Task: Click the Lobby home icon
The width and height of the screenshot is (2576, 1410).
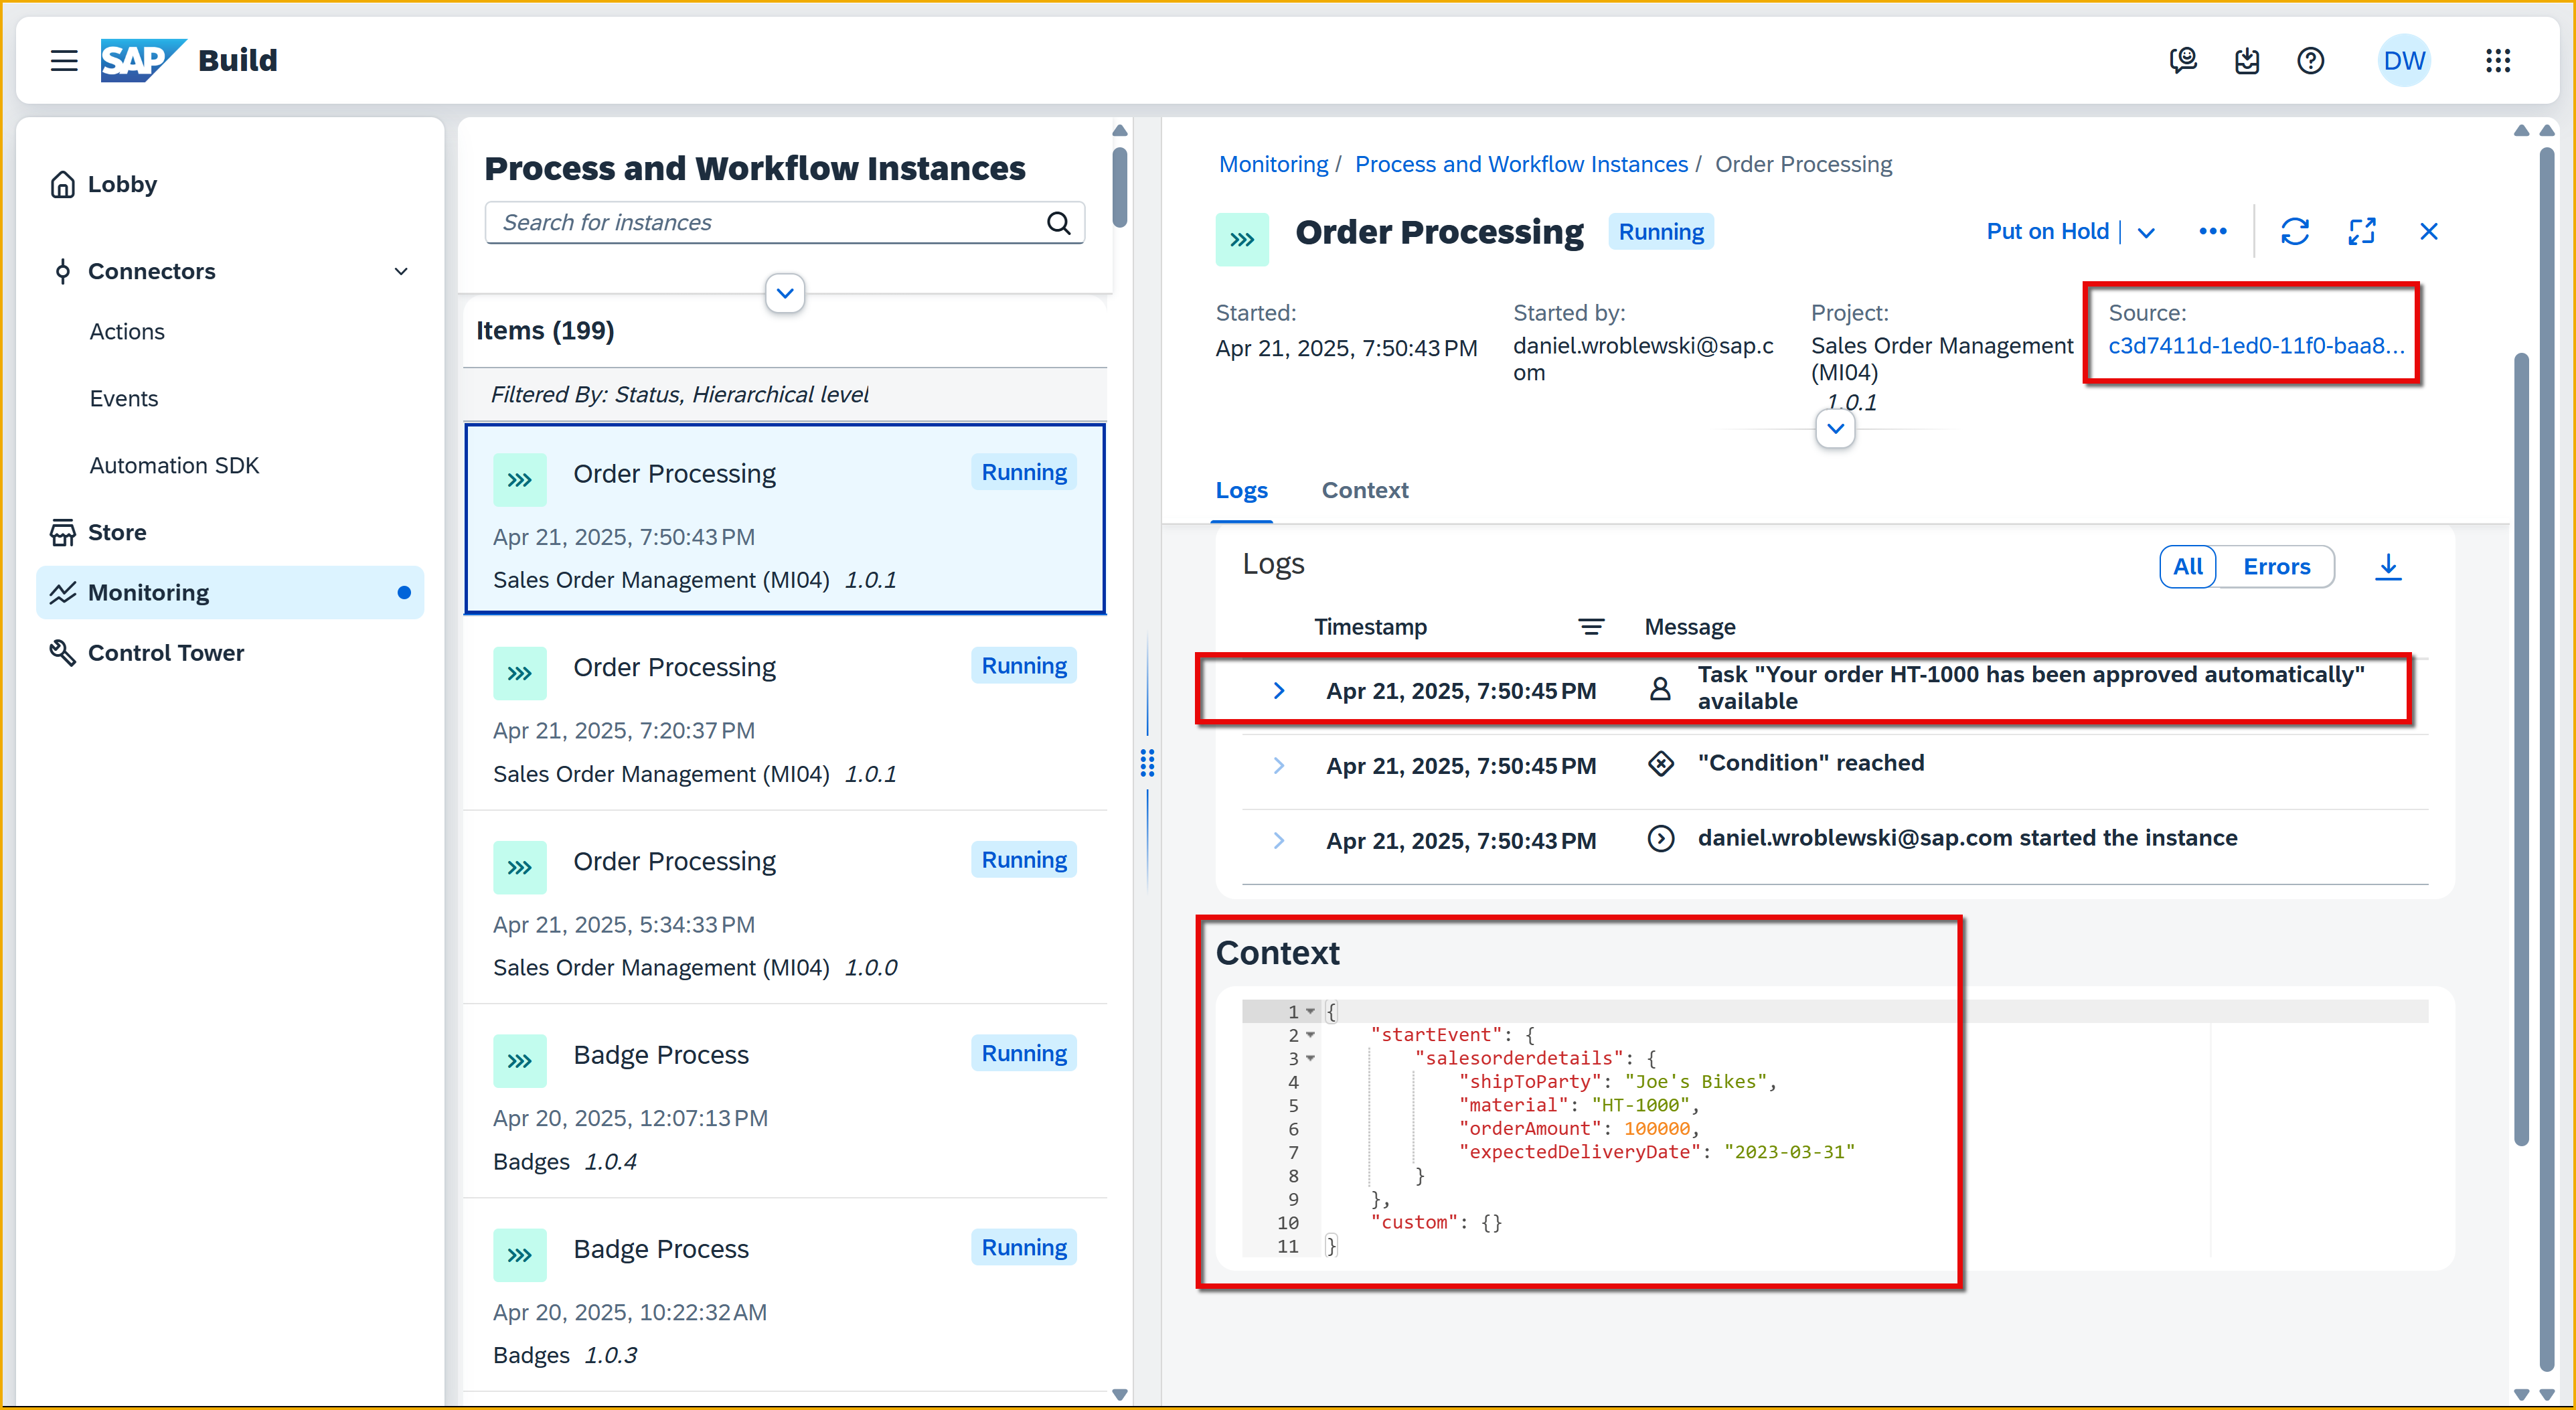Action: (x=62, y=184)
